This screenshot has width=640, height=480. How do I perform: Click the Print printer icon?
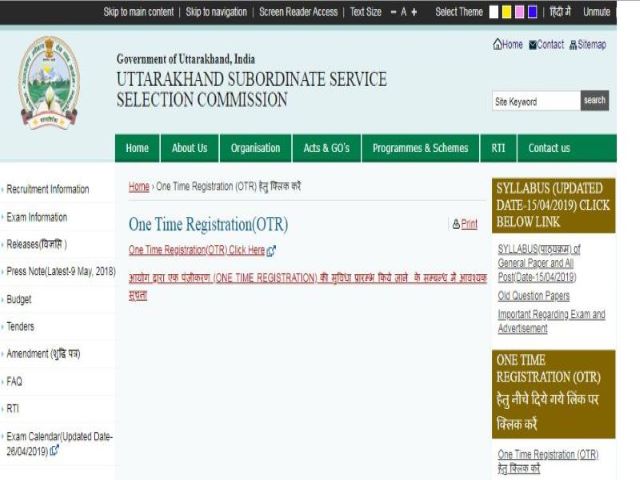click(x=456, y=224)
